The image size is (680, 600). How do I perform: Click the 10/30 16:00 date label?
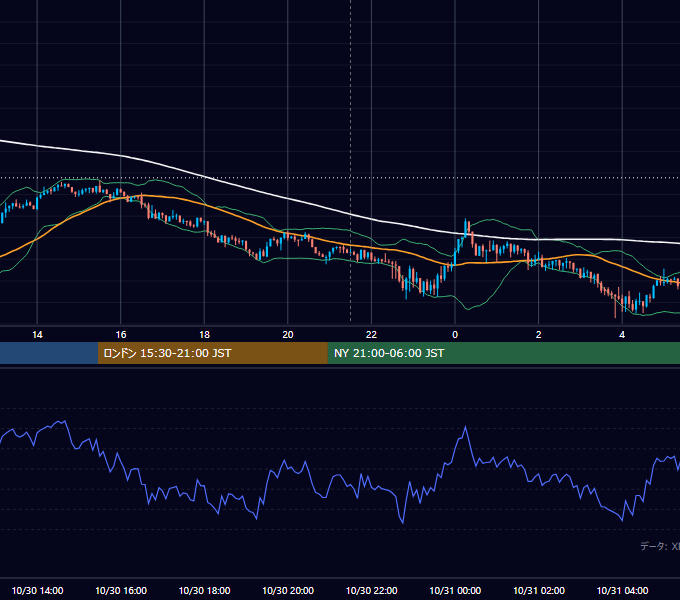pyautogui.click(x=121, y=590)
